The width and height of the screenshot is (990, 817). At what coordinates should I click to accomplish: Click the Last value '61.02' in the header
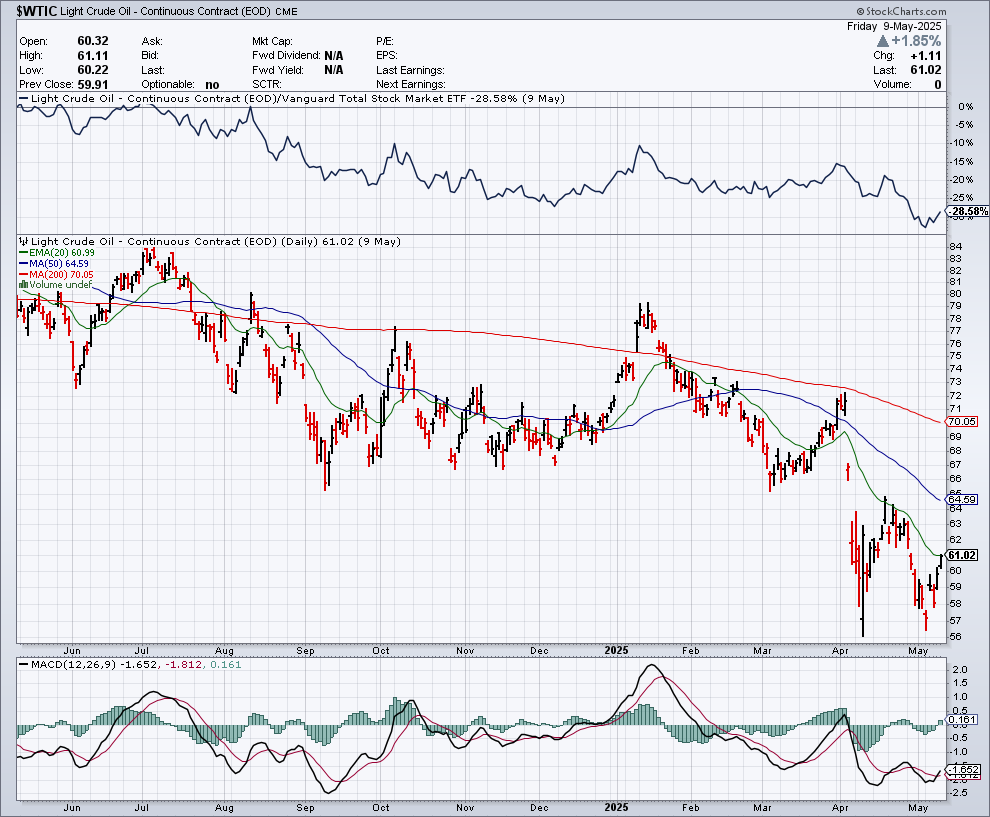(926, 70)
